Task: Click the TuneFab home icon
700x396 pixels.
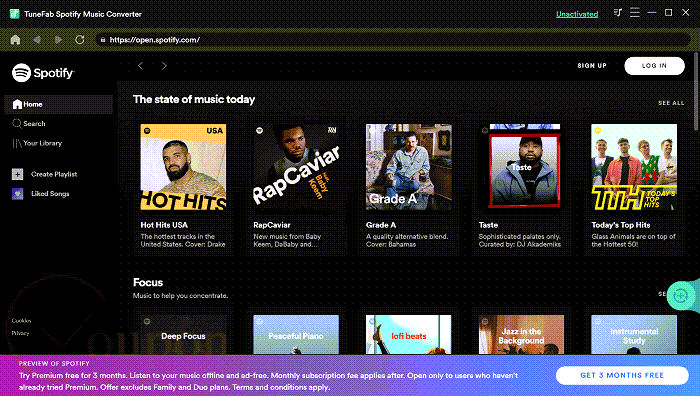Action: click(x=16, y=40)
